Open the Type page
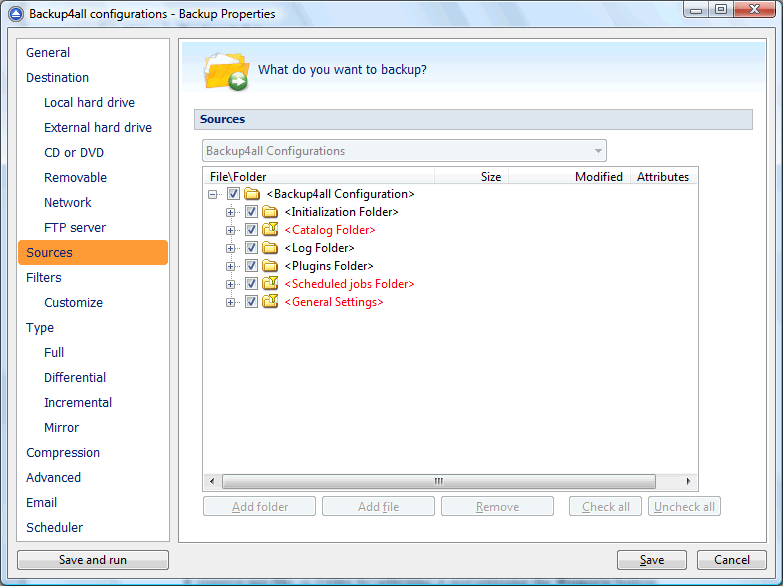The image size is (783, 586). (40, 327)
